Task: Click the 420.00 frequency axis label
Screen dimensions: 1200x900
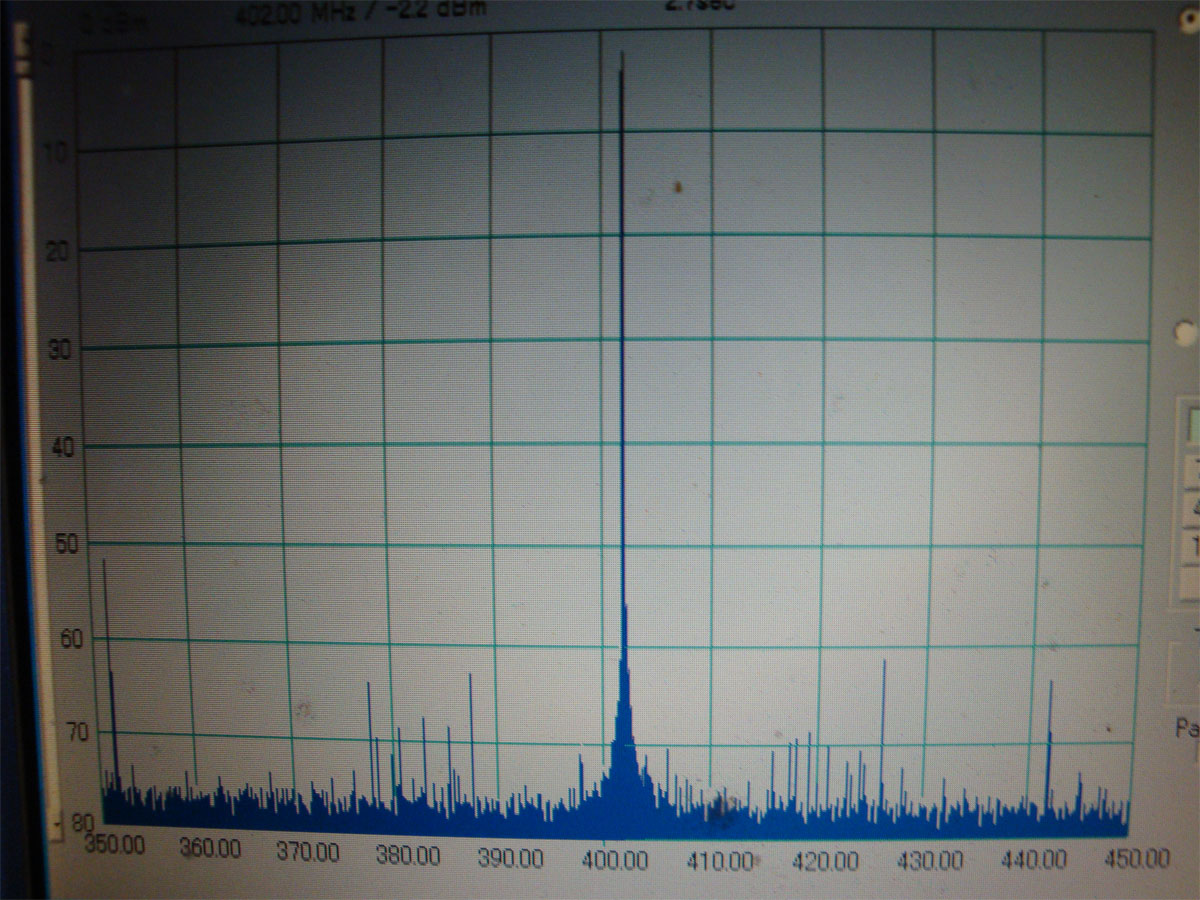Action: (826, 861)
